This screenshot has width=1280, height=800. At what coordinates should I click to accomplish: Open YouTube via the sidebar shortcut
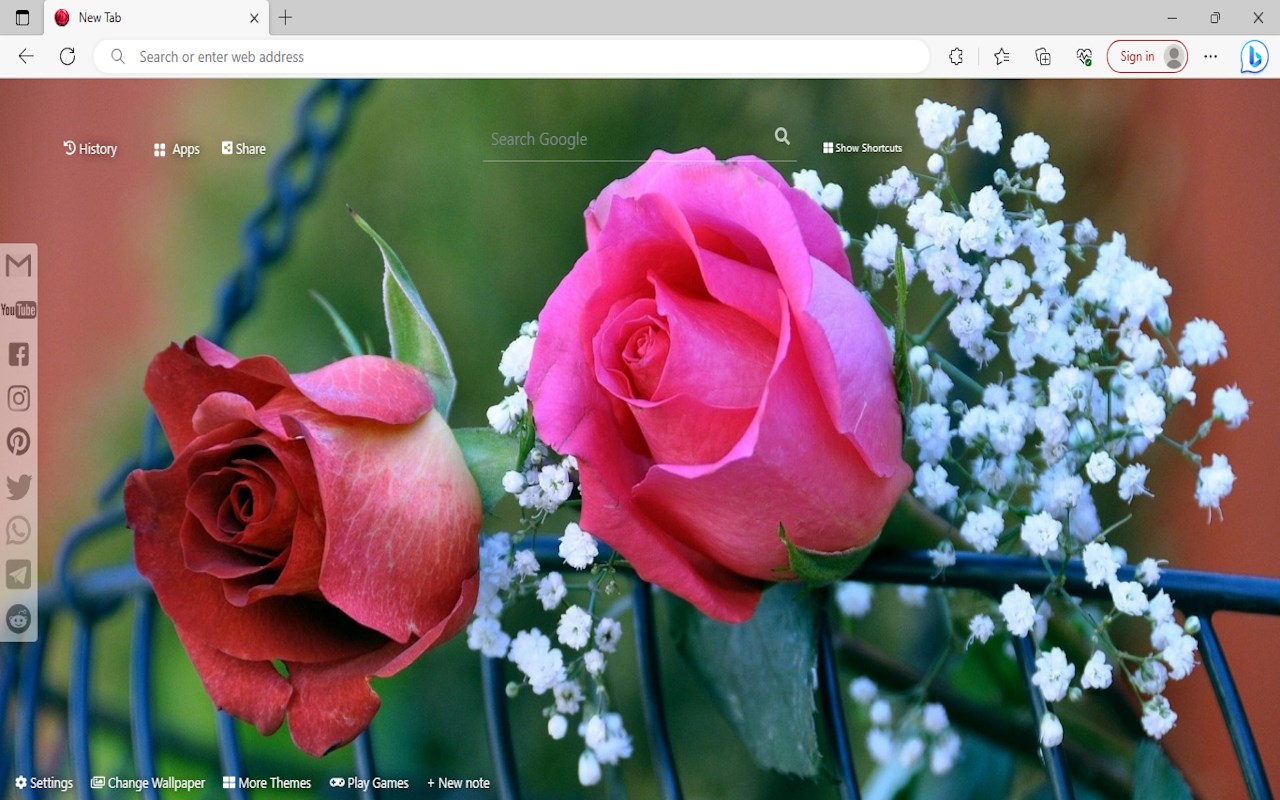(18, 310)
